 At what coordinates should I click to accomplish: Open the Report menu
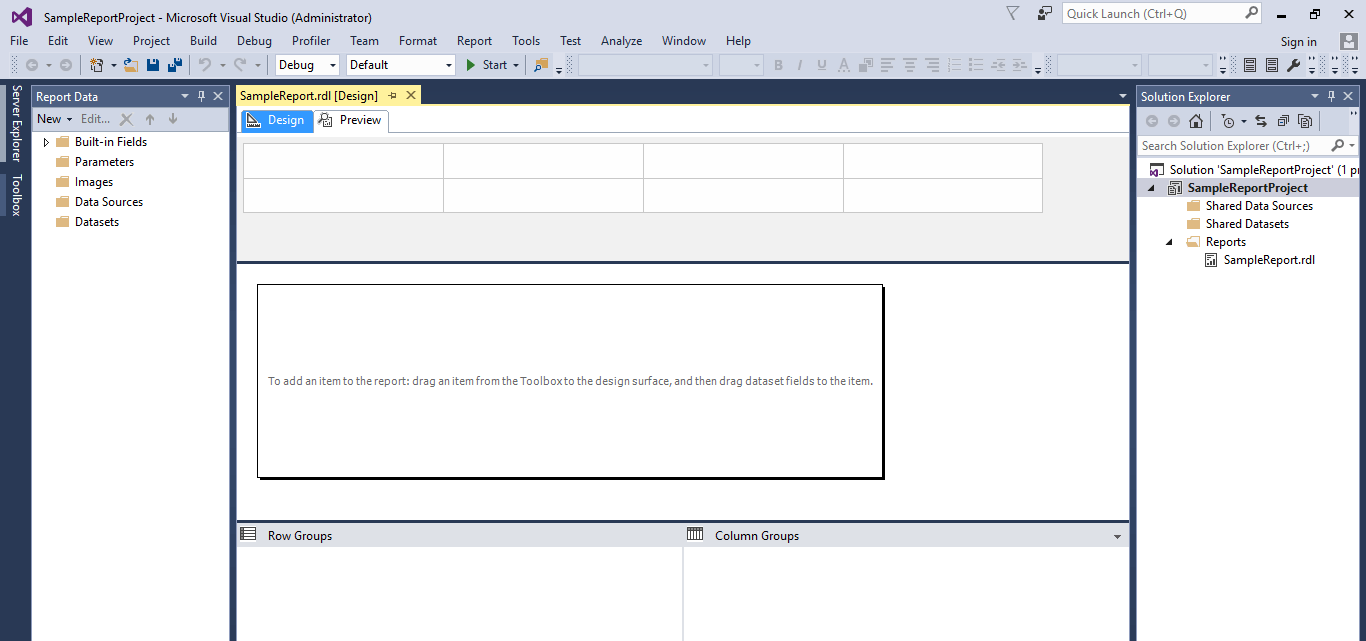[x=473, y=41]
